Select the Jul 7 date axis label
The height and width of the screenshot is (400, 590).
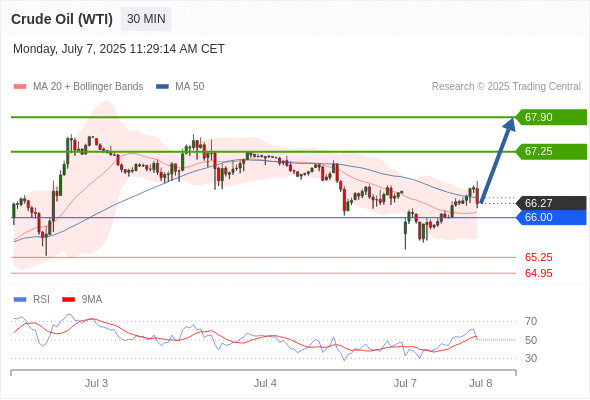[x=405, y=383]
